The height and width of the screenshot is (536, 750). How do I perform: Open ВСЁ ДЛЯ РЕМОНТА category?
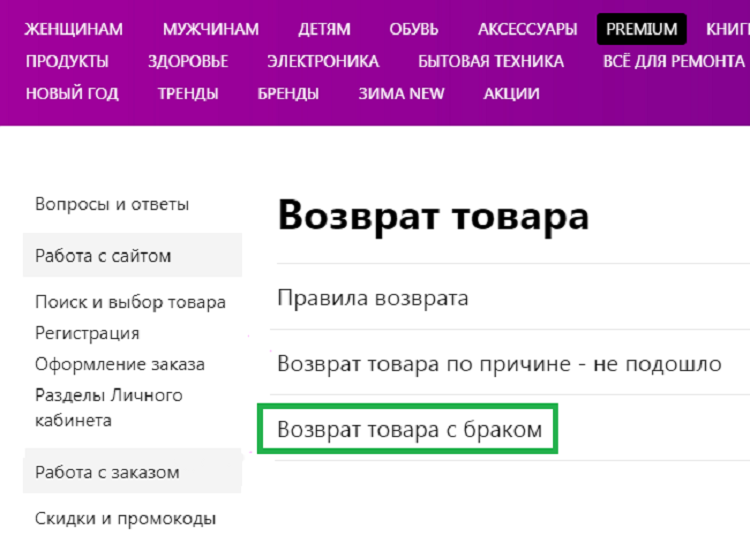673,61
